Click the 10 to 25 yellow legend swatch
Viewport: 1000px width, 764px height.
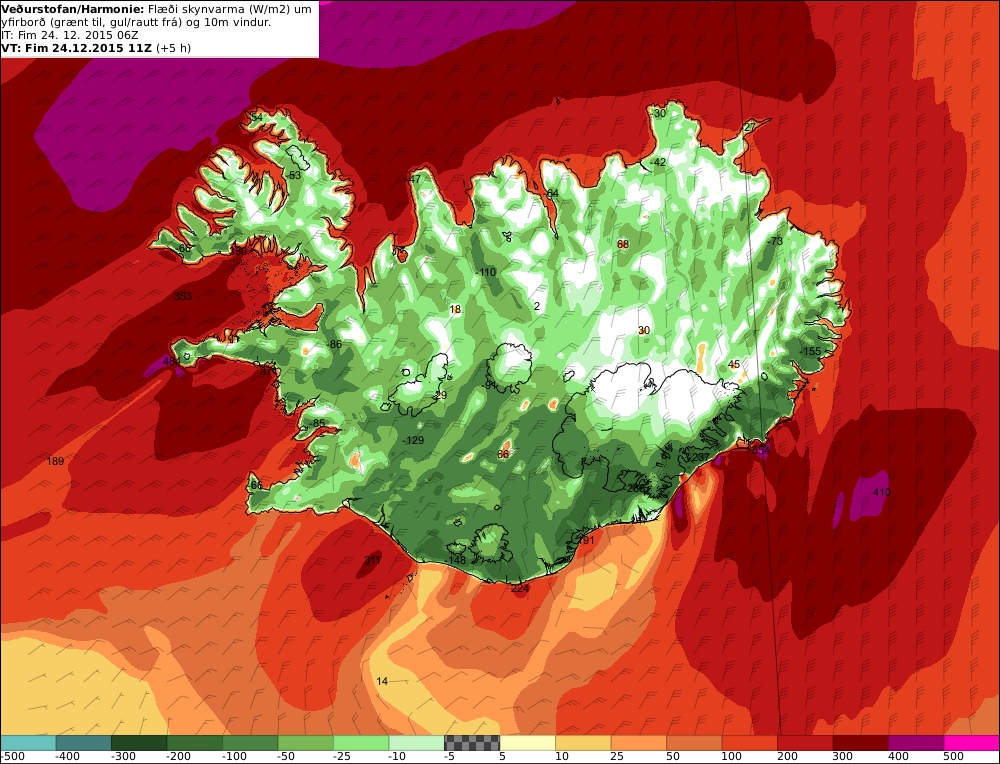pyautogui.click(x=583, y=743)
